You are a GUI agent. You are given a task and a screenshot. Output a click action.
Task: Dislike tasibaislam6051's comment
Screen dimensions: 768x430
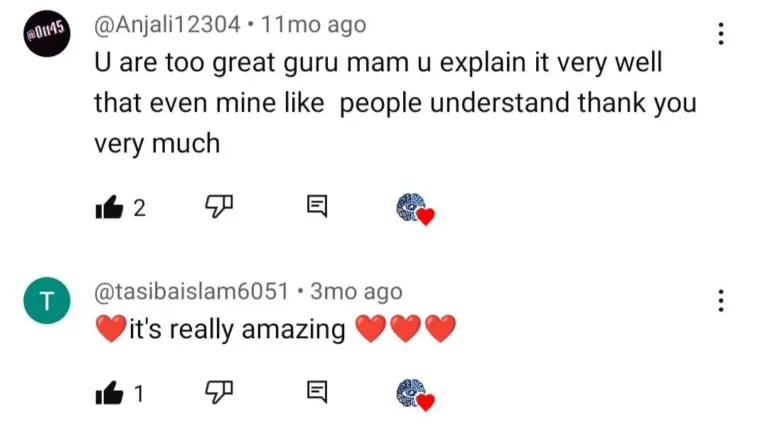pyautogui.click(x=217, y=393)
